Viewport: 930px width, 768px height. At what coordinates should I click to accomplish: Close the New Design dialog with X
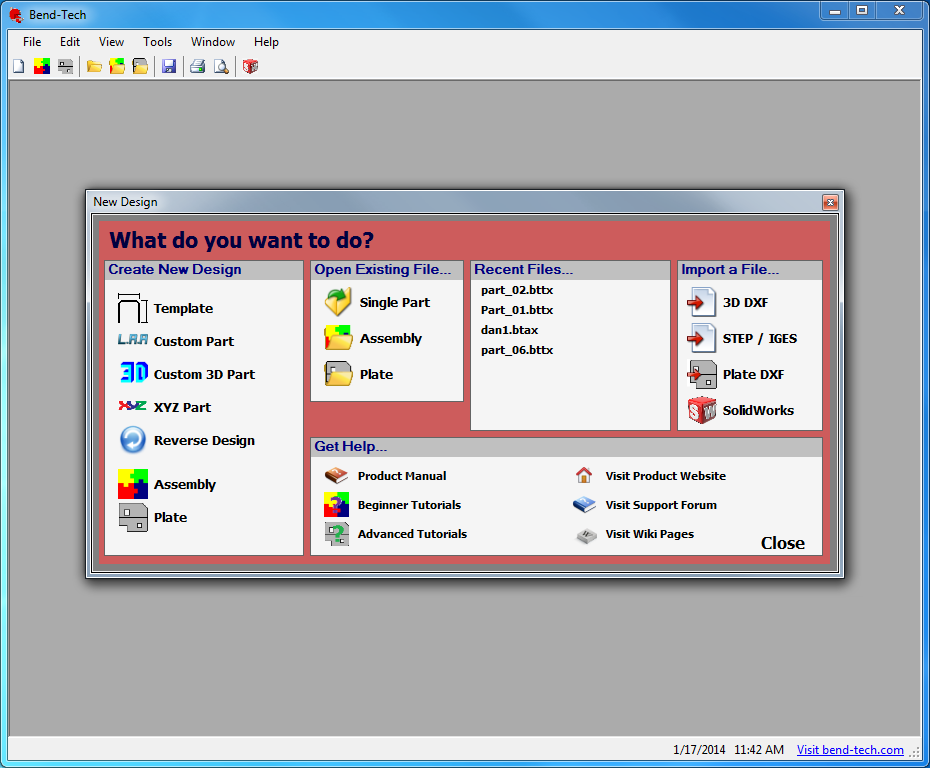(x=830, y=202)
